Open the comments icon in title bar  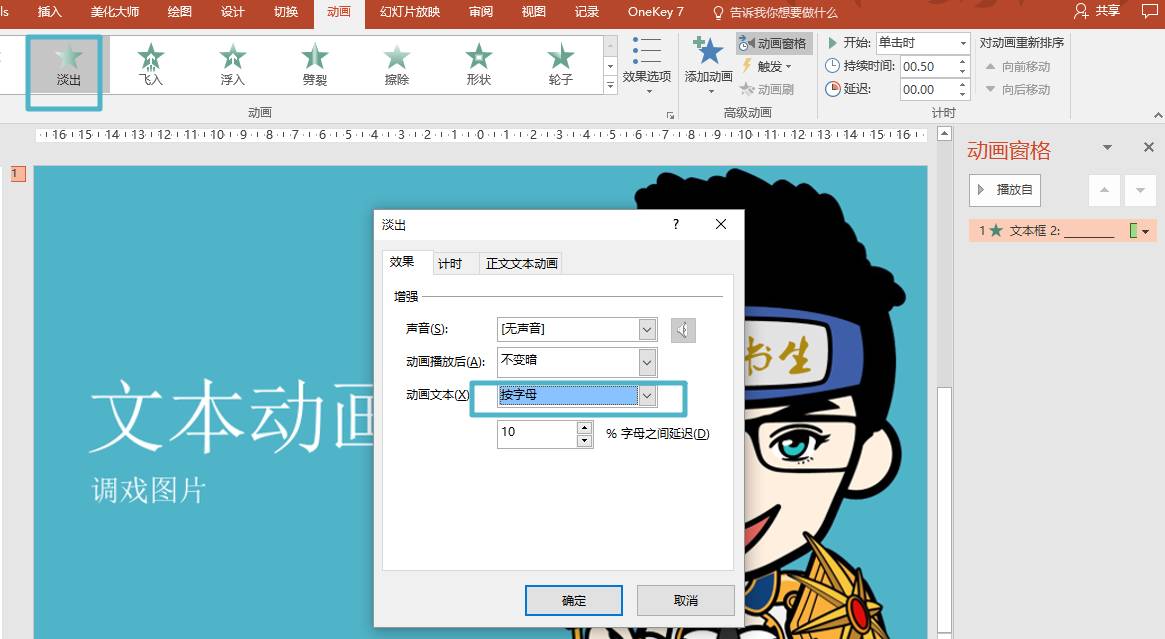[x=1149, y=11]
